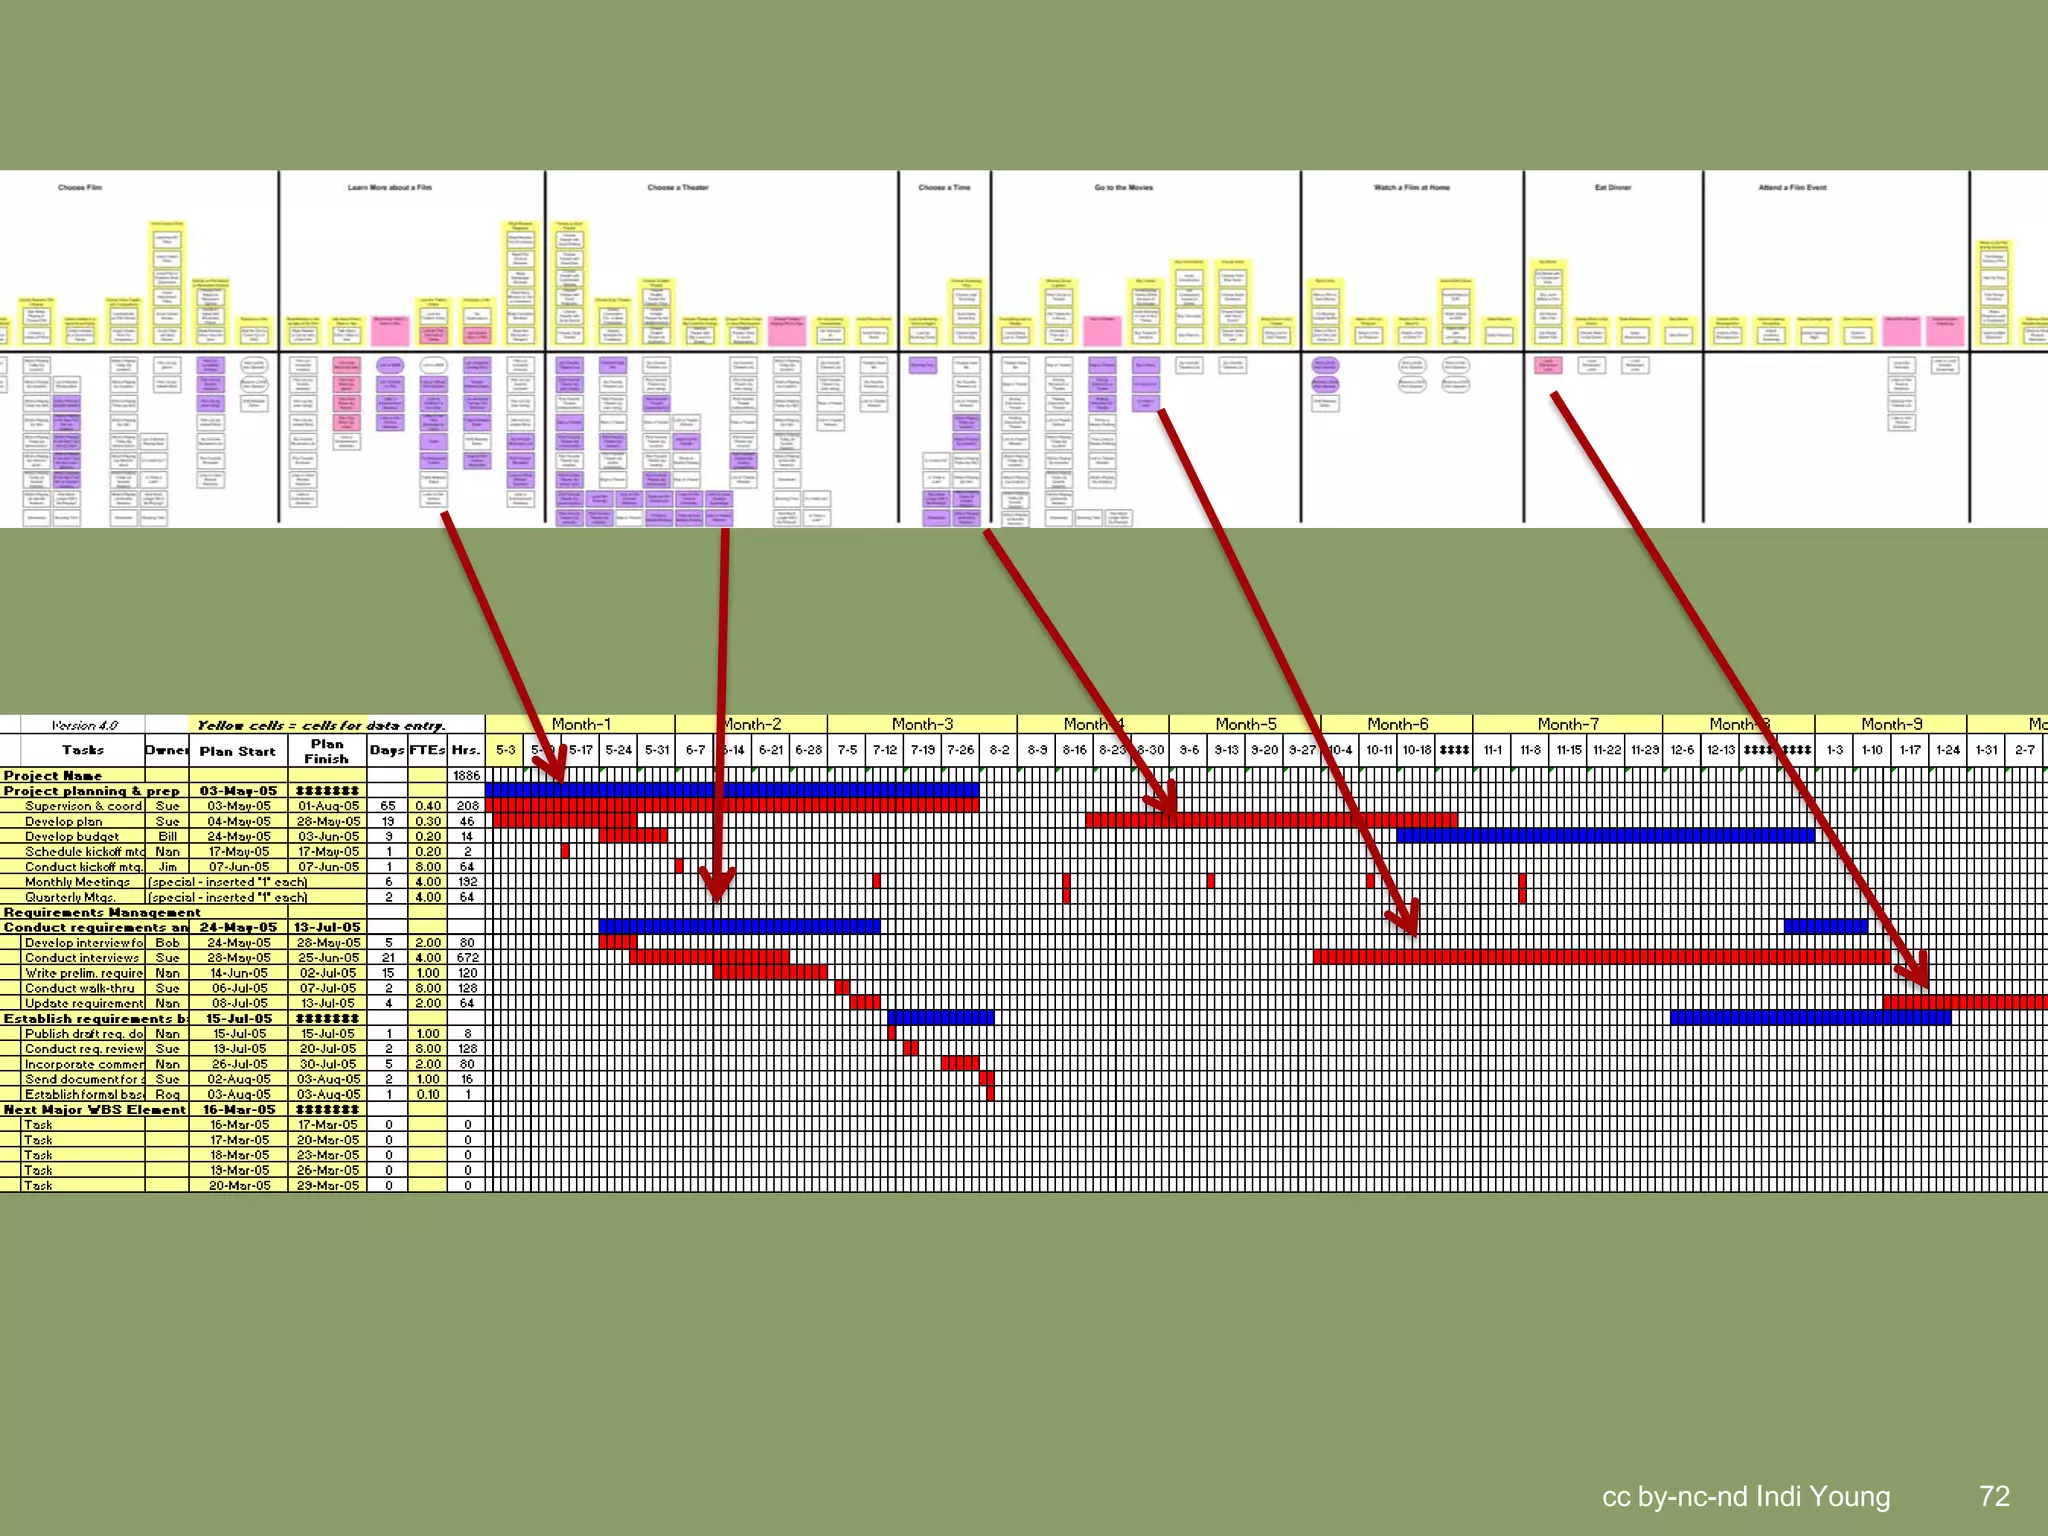Screen dimensions: 2048x1536
Task: Select the 03-May-05 start date for Supervision
Action: pos(238,806)
